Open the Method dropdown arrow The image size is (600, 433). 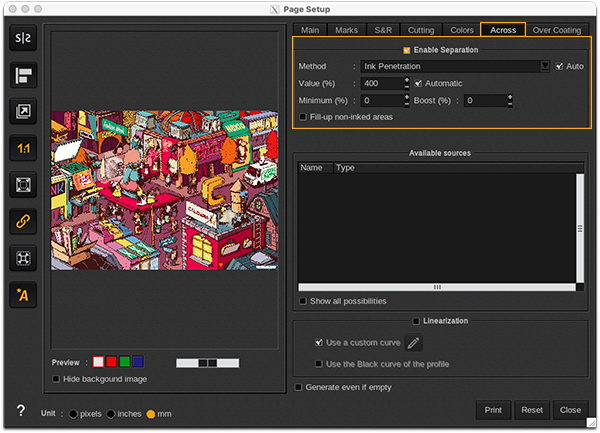point(545,67)
